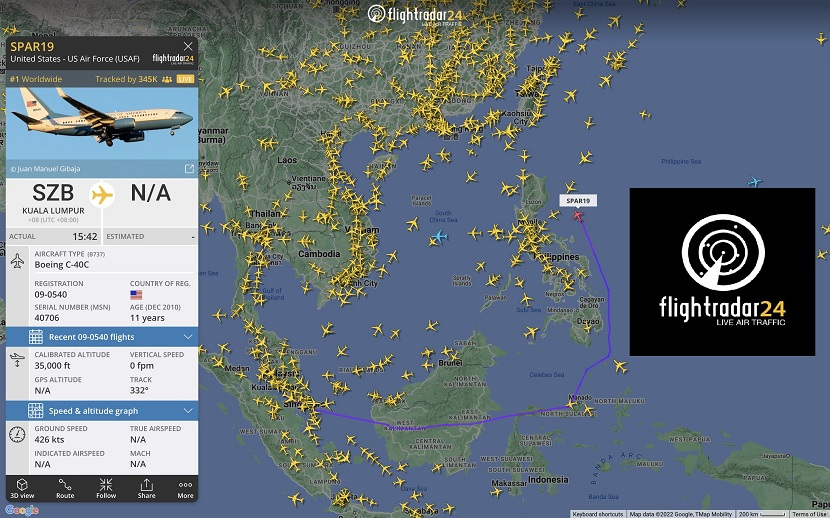830x518 pixels.
Task: Click the Google logo on the map
Action: click(22, 510)
